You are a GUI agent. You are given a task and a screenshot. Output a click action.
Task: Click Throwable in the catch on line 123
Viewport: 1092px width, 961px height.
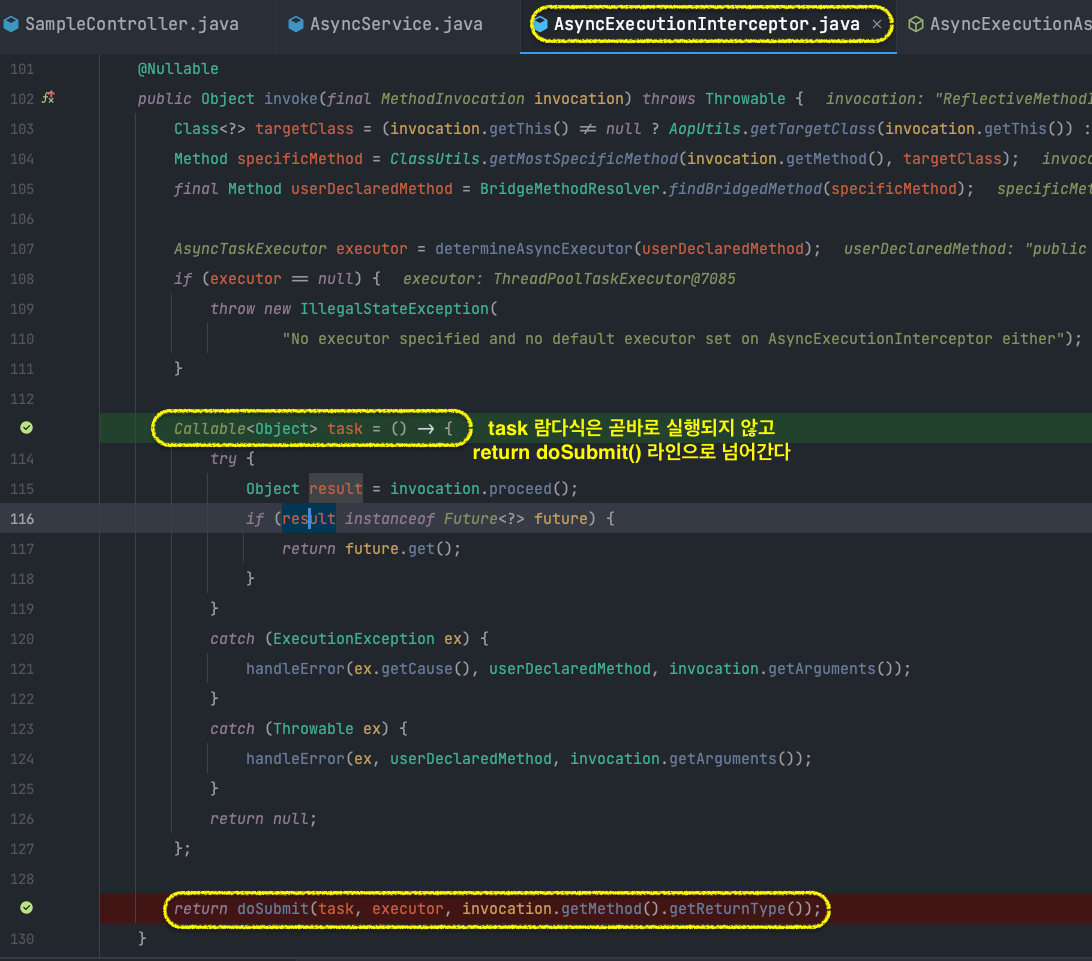(313, 728)
